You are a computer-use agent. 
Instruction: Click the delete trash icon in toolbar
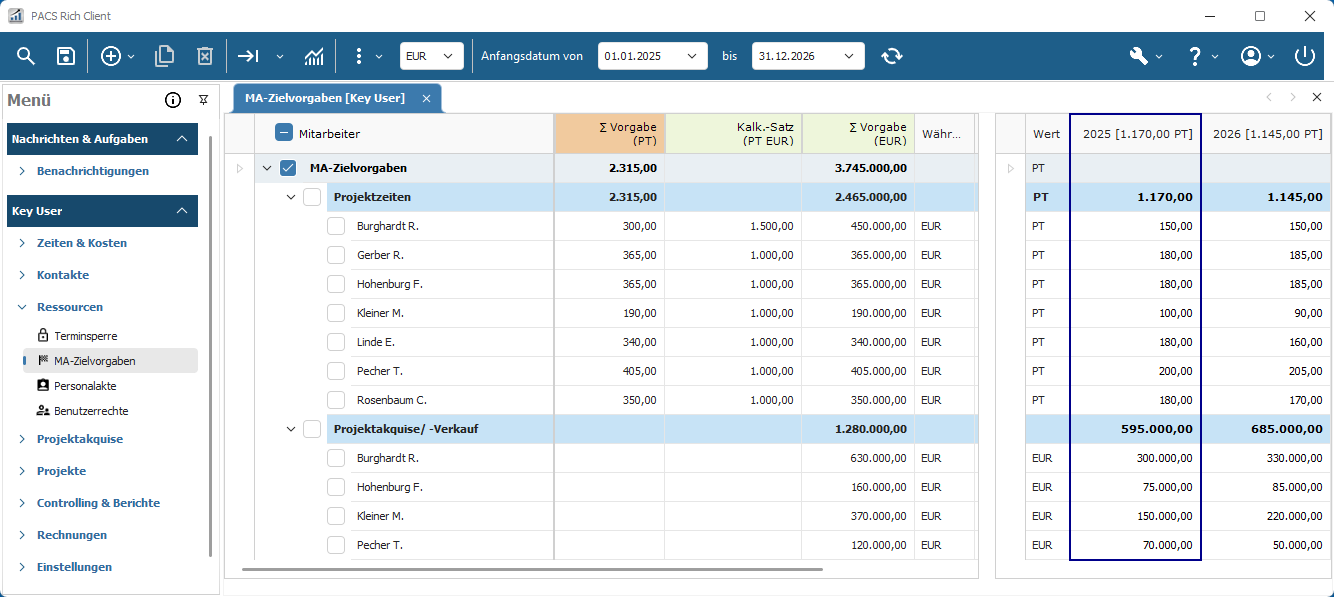[x=204, y=56]
